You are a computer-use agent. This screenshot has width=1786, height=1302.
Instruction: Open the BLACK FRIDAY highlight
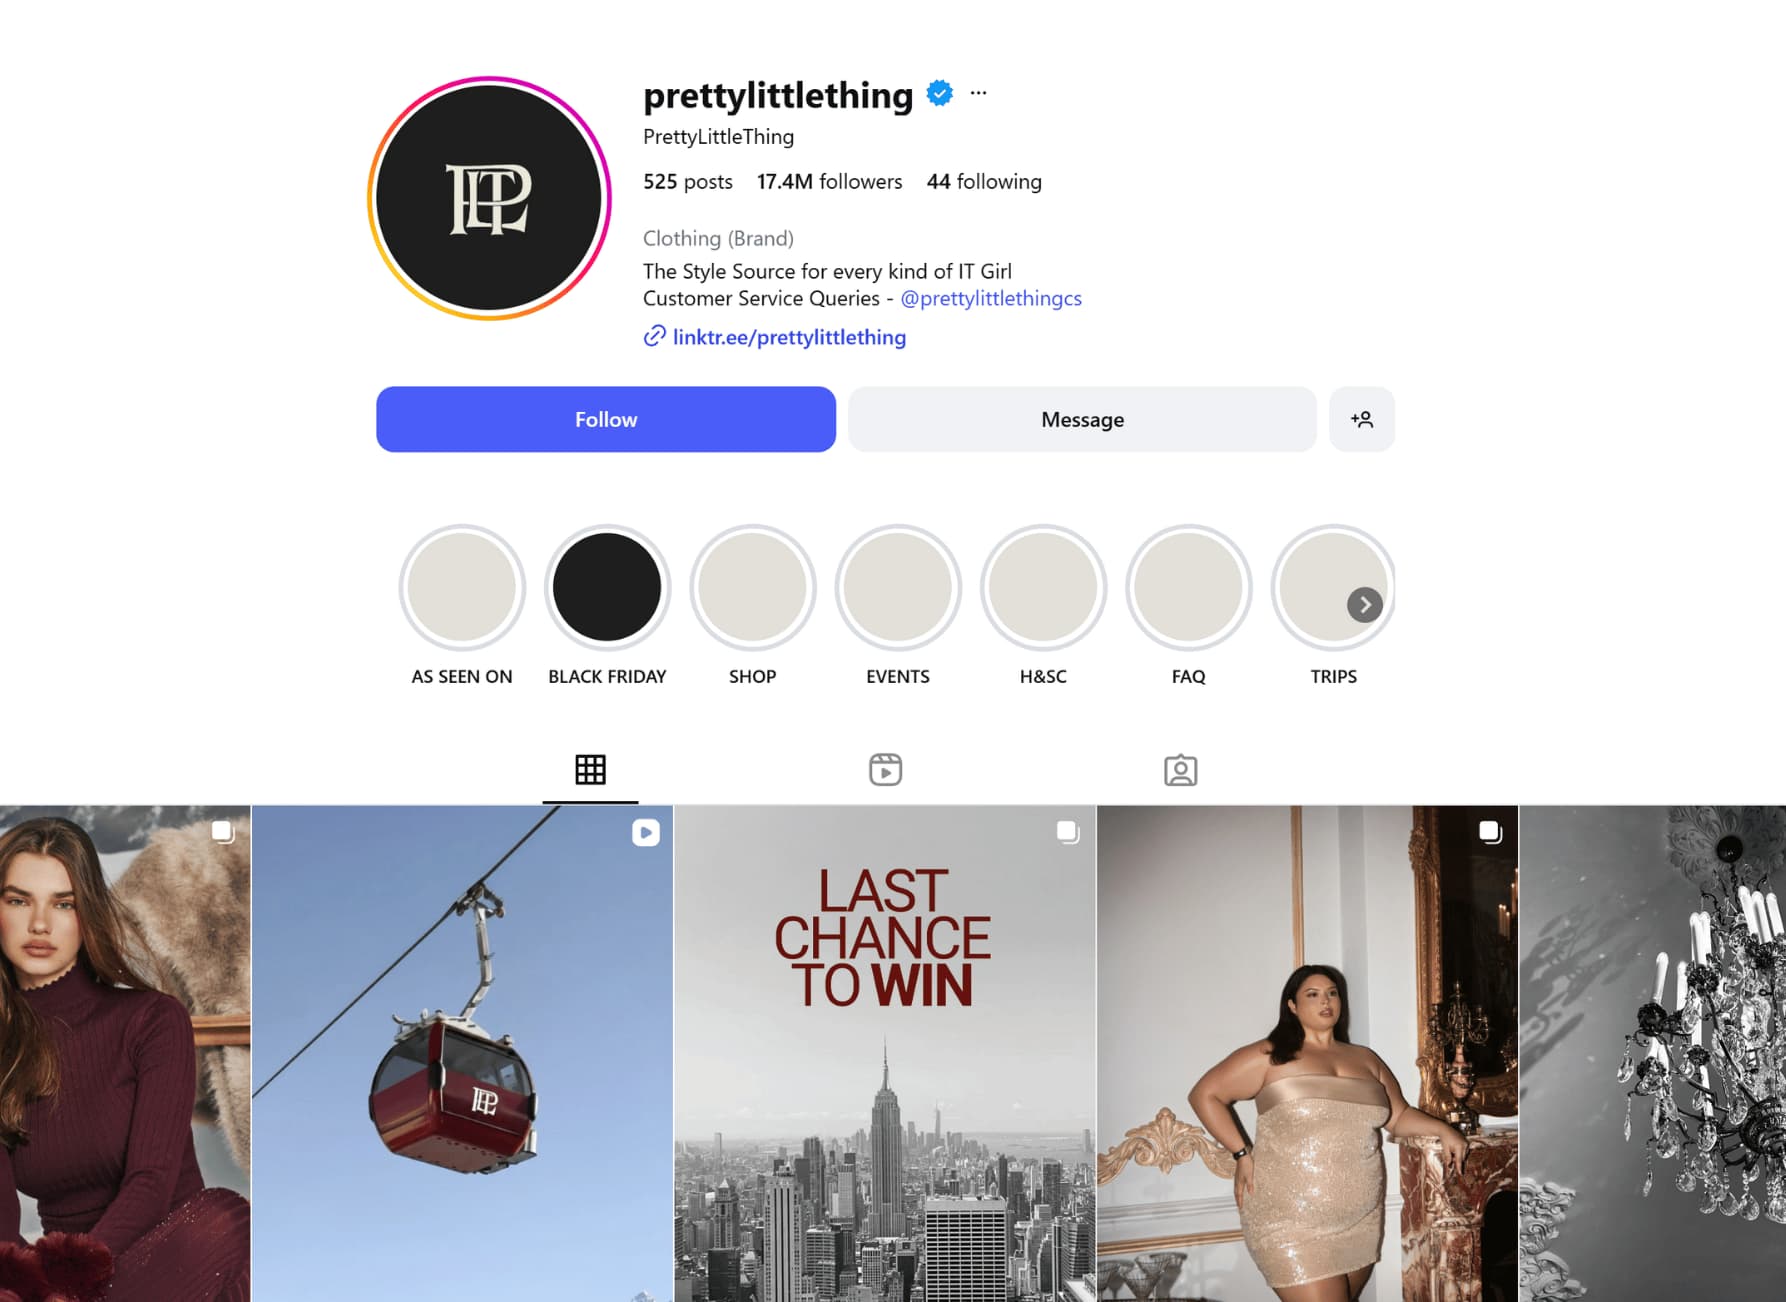[x=607, y=587]
